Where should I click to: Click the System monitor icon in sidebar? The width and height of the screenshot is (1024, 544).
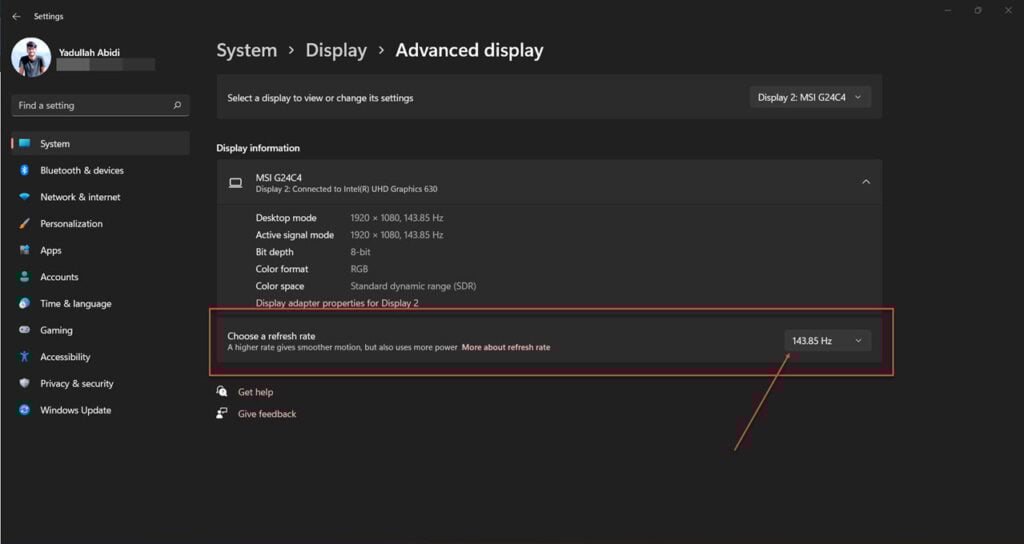[25, 144]
